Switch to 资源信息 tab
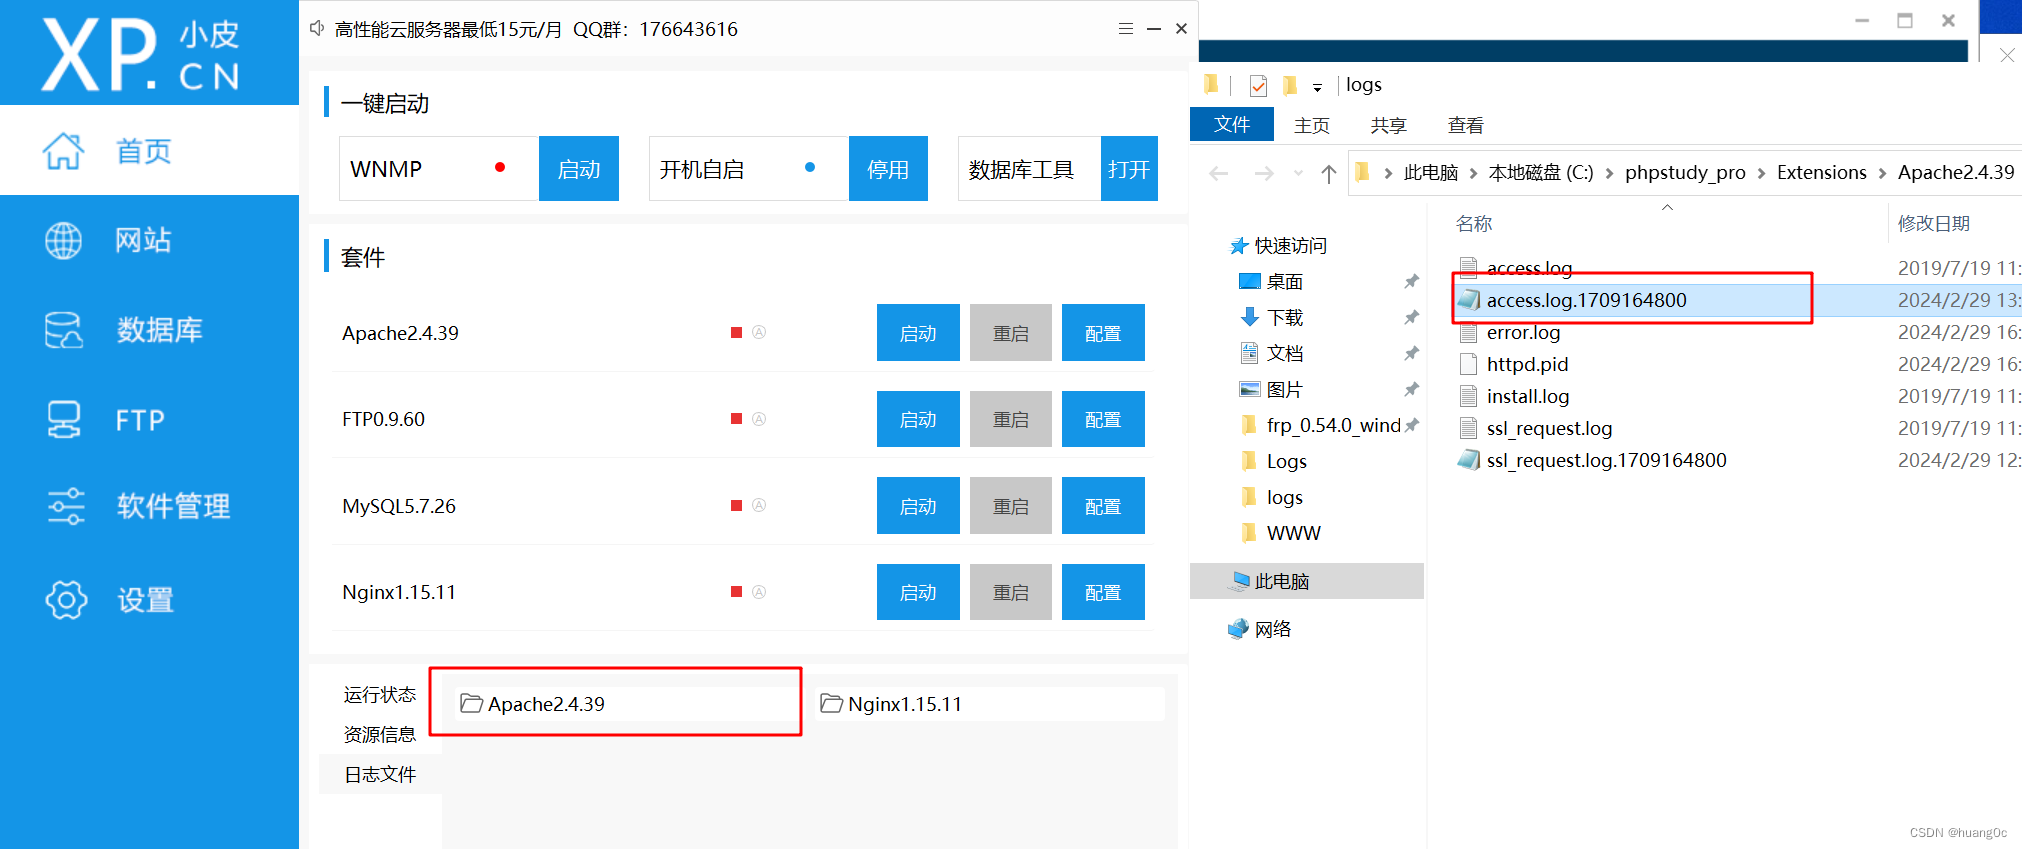This screenshot has height=849, width=2022. [x=380, y=734]
